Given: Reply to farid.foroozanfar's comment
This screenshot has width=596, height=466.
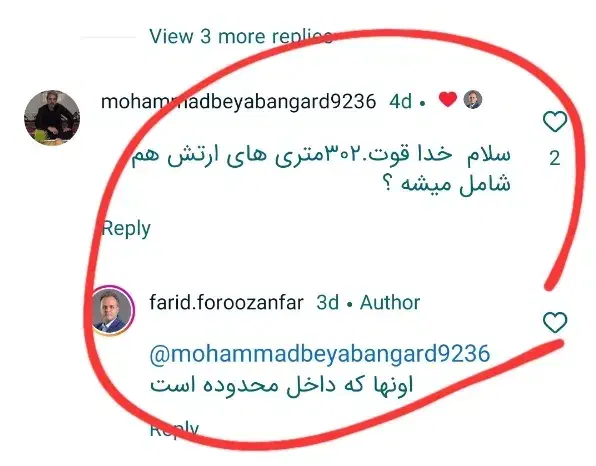Looking at the screenshot, I should [x=174, y=430].
